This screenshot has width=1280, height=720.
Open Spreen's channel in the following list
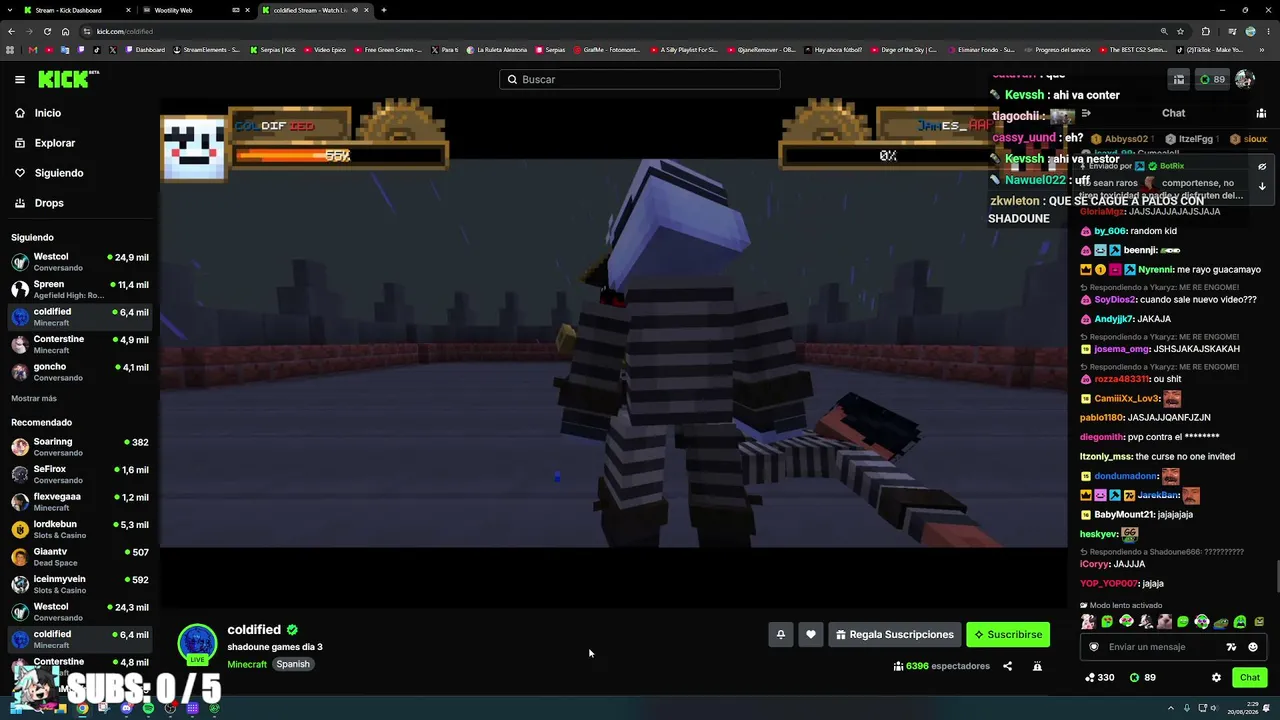click(x=80, y=290)
